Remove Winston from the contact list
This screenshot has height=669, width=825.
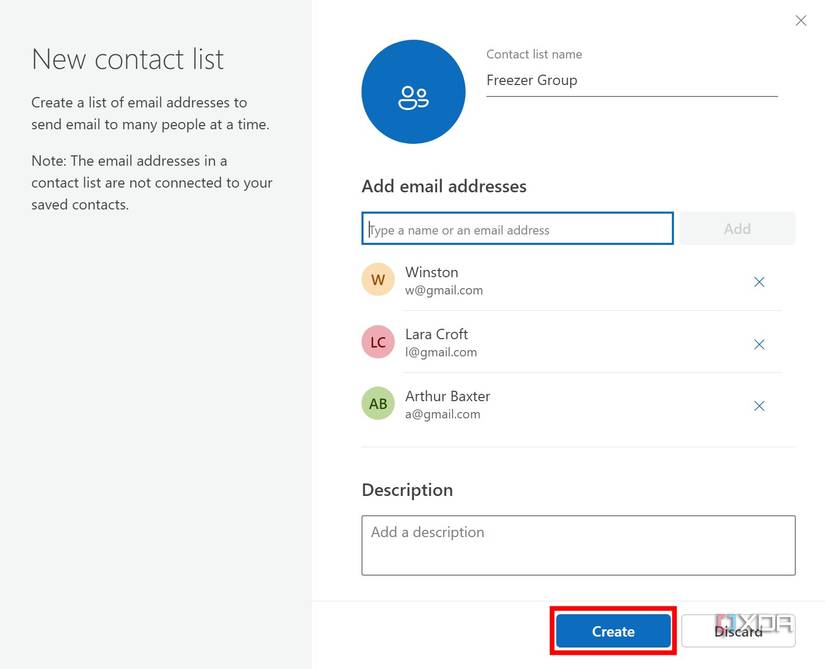pos(759,282)
